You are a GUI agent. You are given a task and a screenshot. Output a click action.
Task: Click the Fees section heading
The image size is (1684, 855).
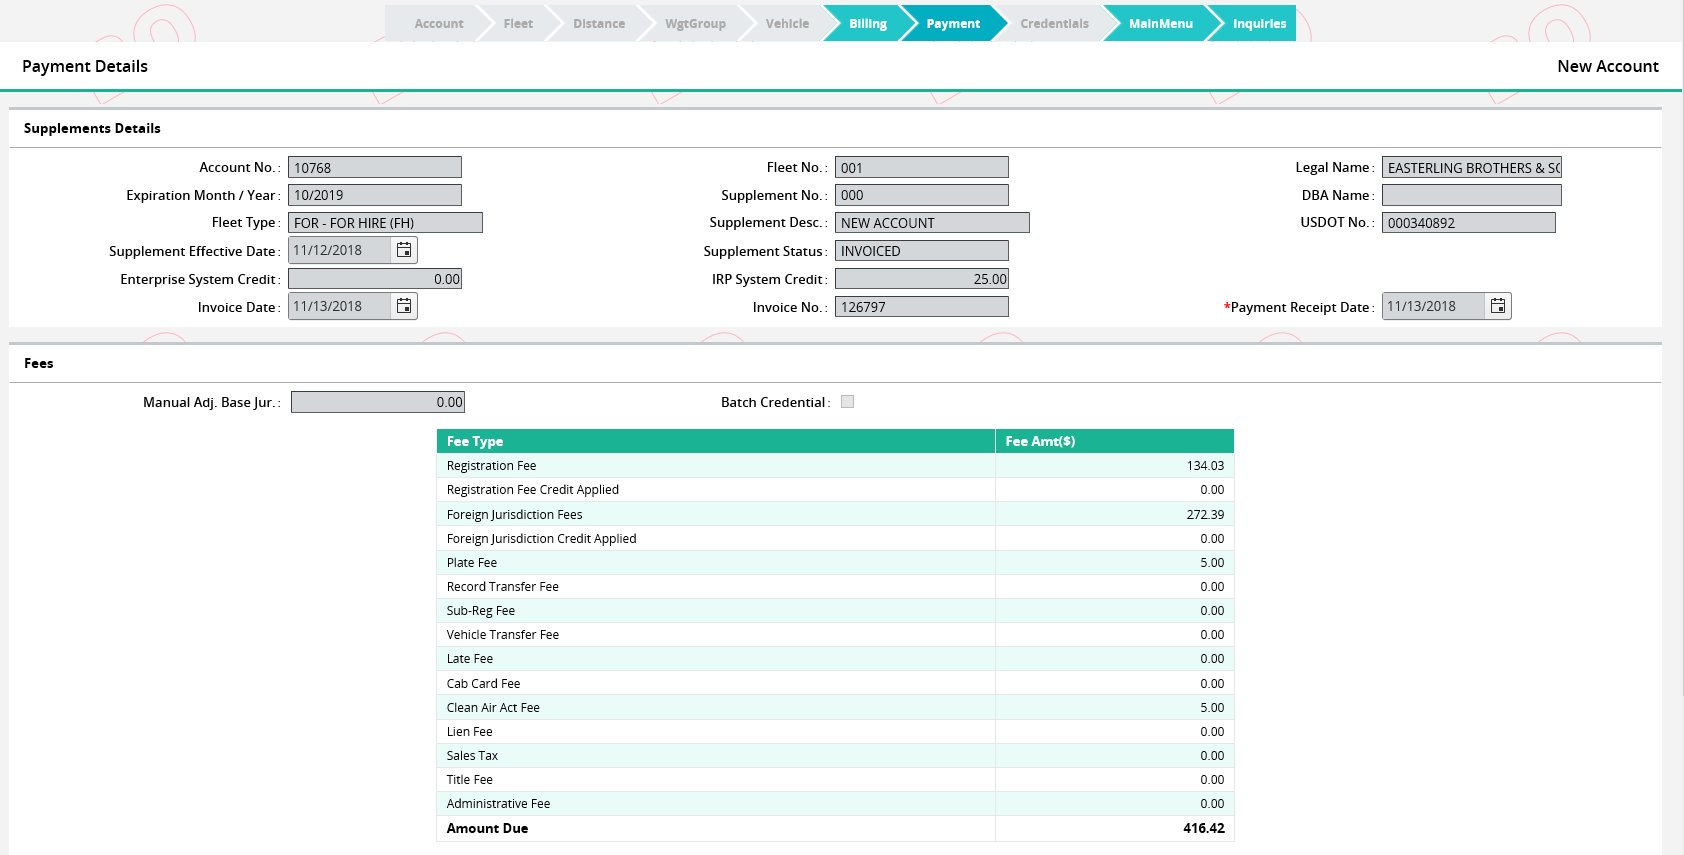[x=39, y=363]
